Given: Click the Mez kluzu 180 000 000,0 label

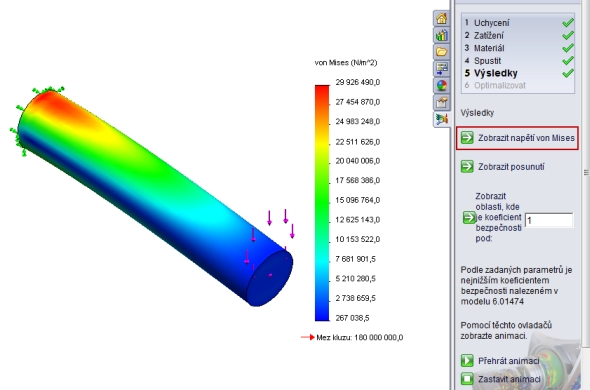Looking at the screenshot, I should 359,337.
